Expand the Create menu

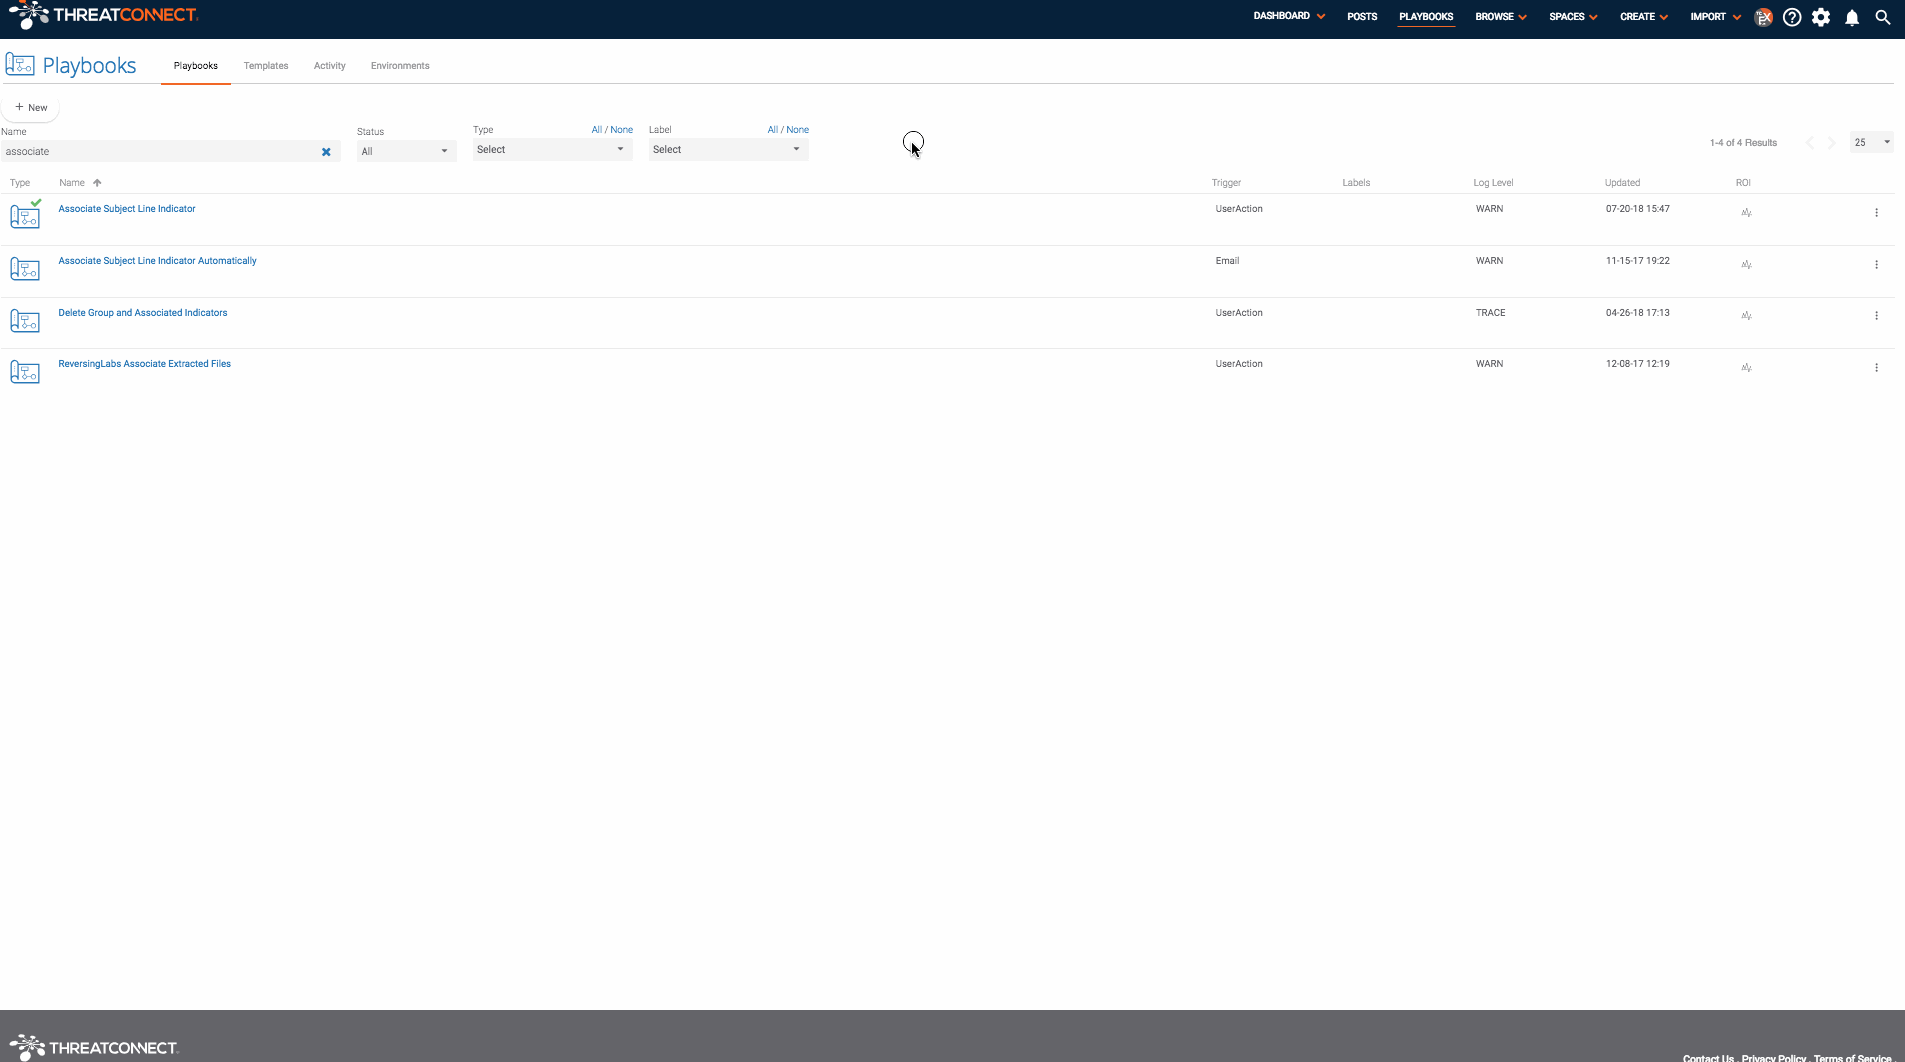coord(1644,17)
